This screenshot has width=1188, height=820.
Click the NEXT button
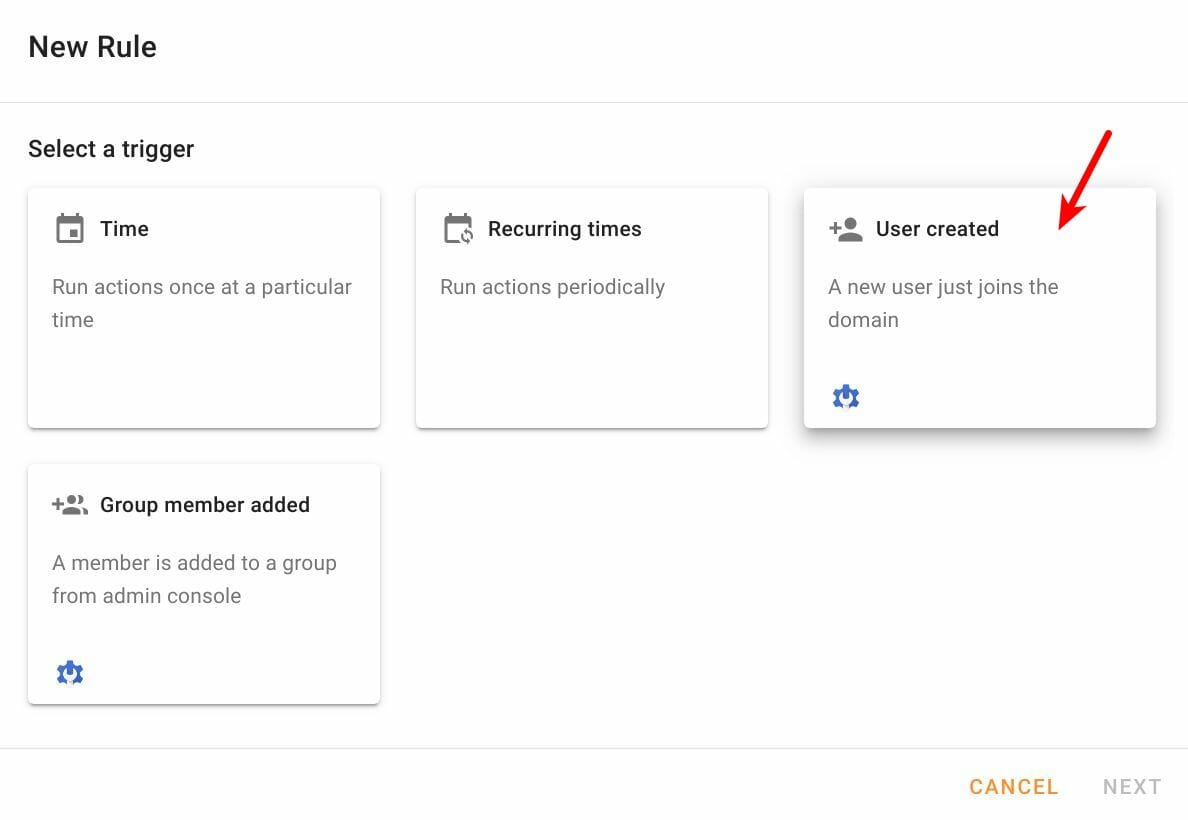point(1132,787)
